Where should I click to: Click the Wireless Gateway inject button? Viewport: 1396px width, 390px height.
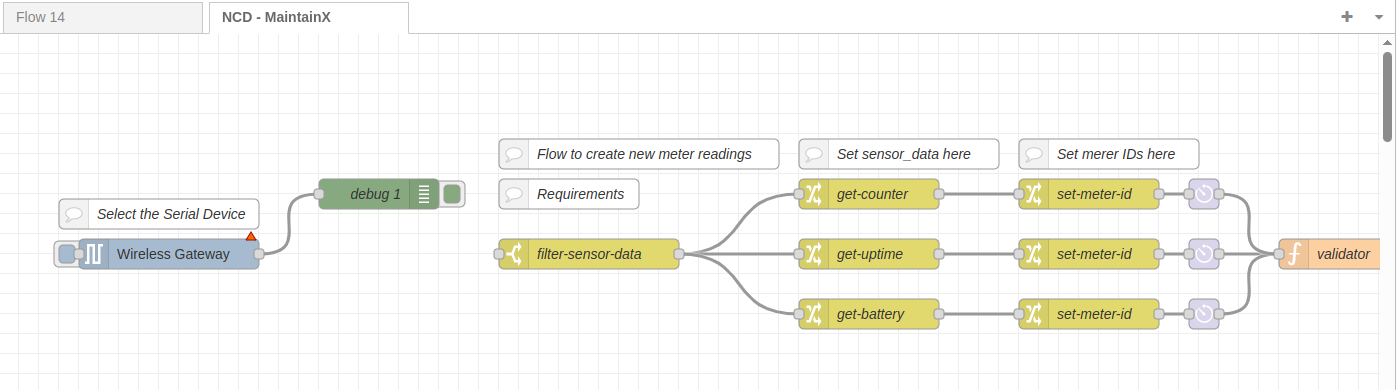point(67,254)
